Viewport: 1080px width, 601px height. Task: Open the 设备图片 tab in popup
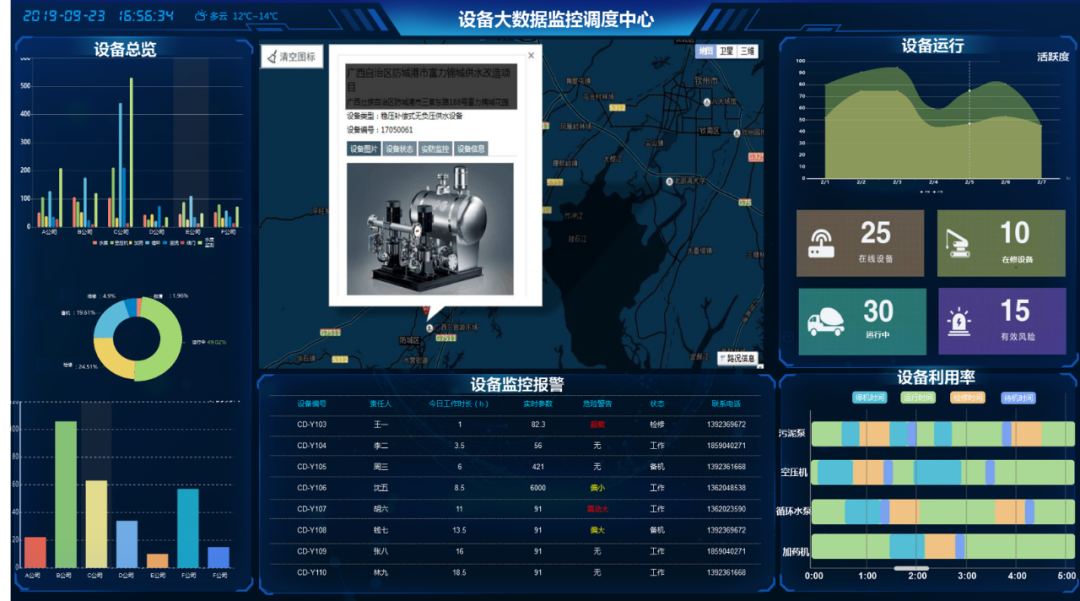(x=363, y=149)
